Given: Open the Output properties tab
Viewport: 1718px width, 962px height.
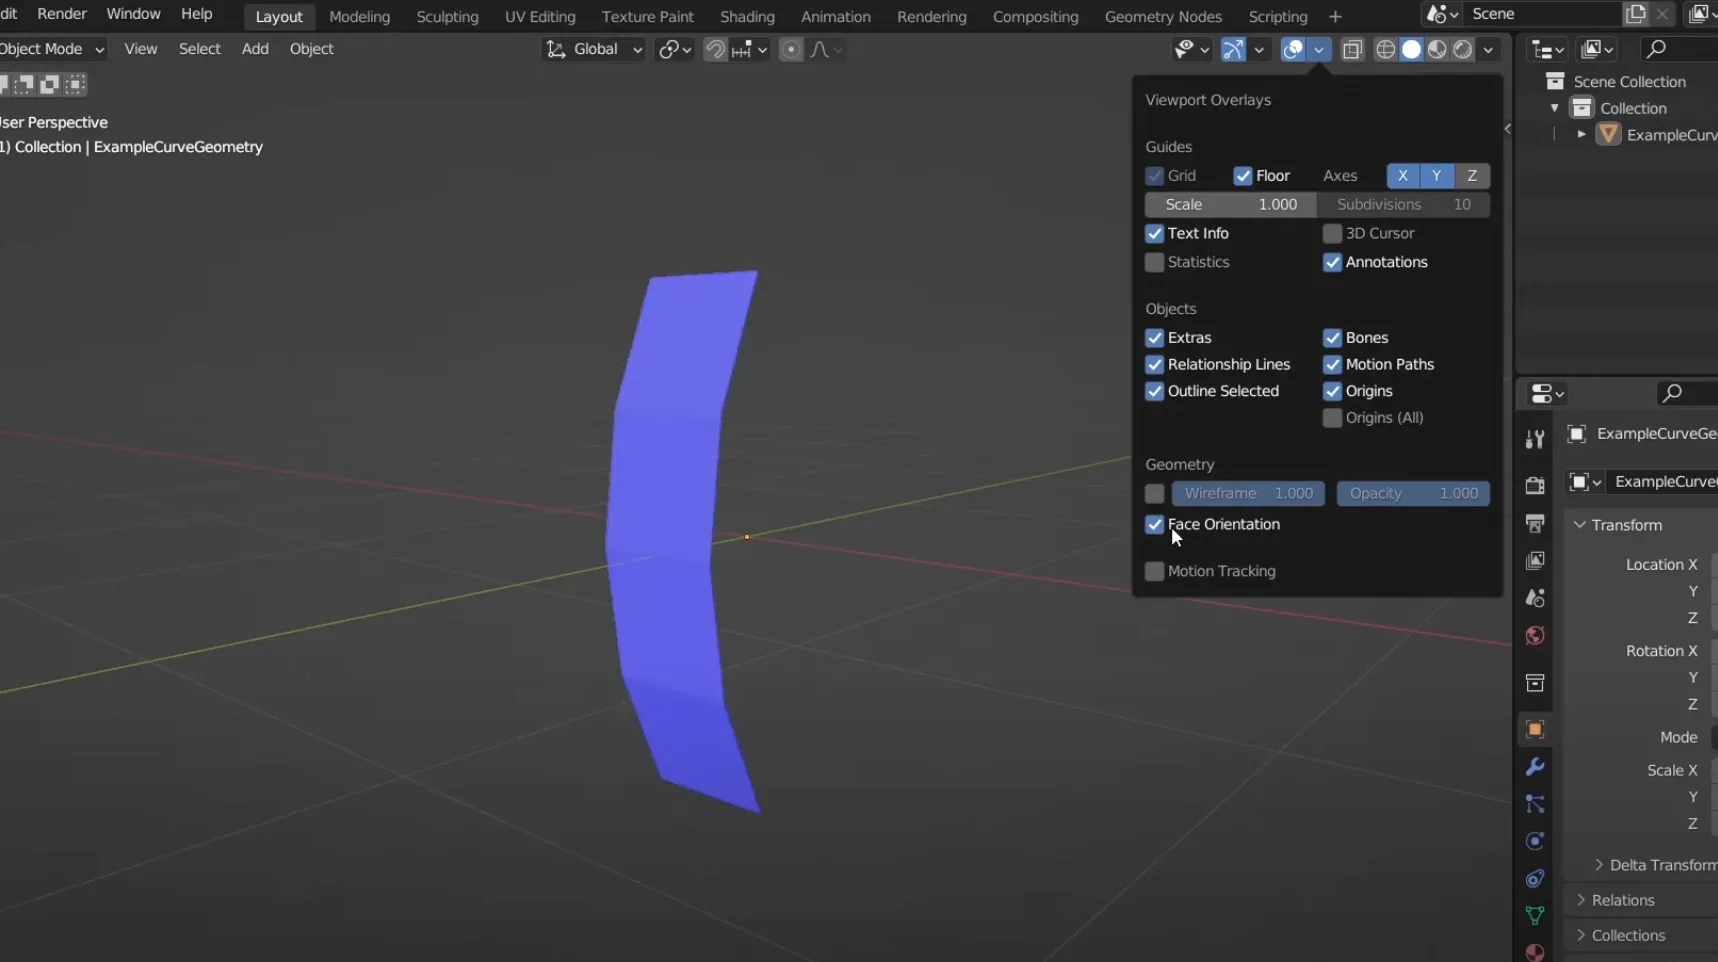Looking at the screenshot, I should coord(1535,523).
